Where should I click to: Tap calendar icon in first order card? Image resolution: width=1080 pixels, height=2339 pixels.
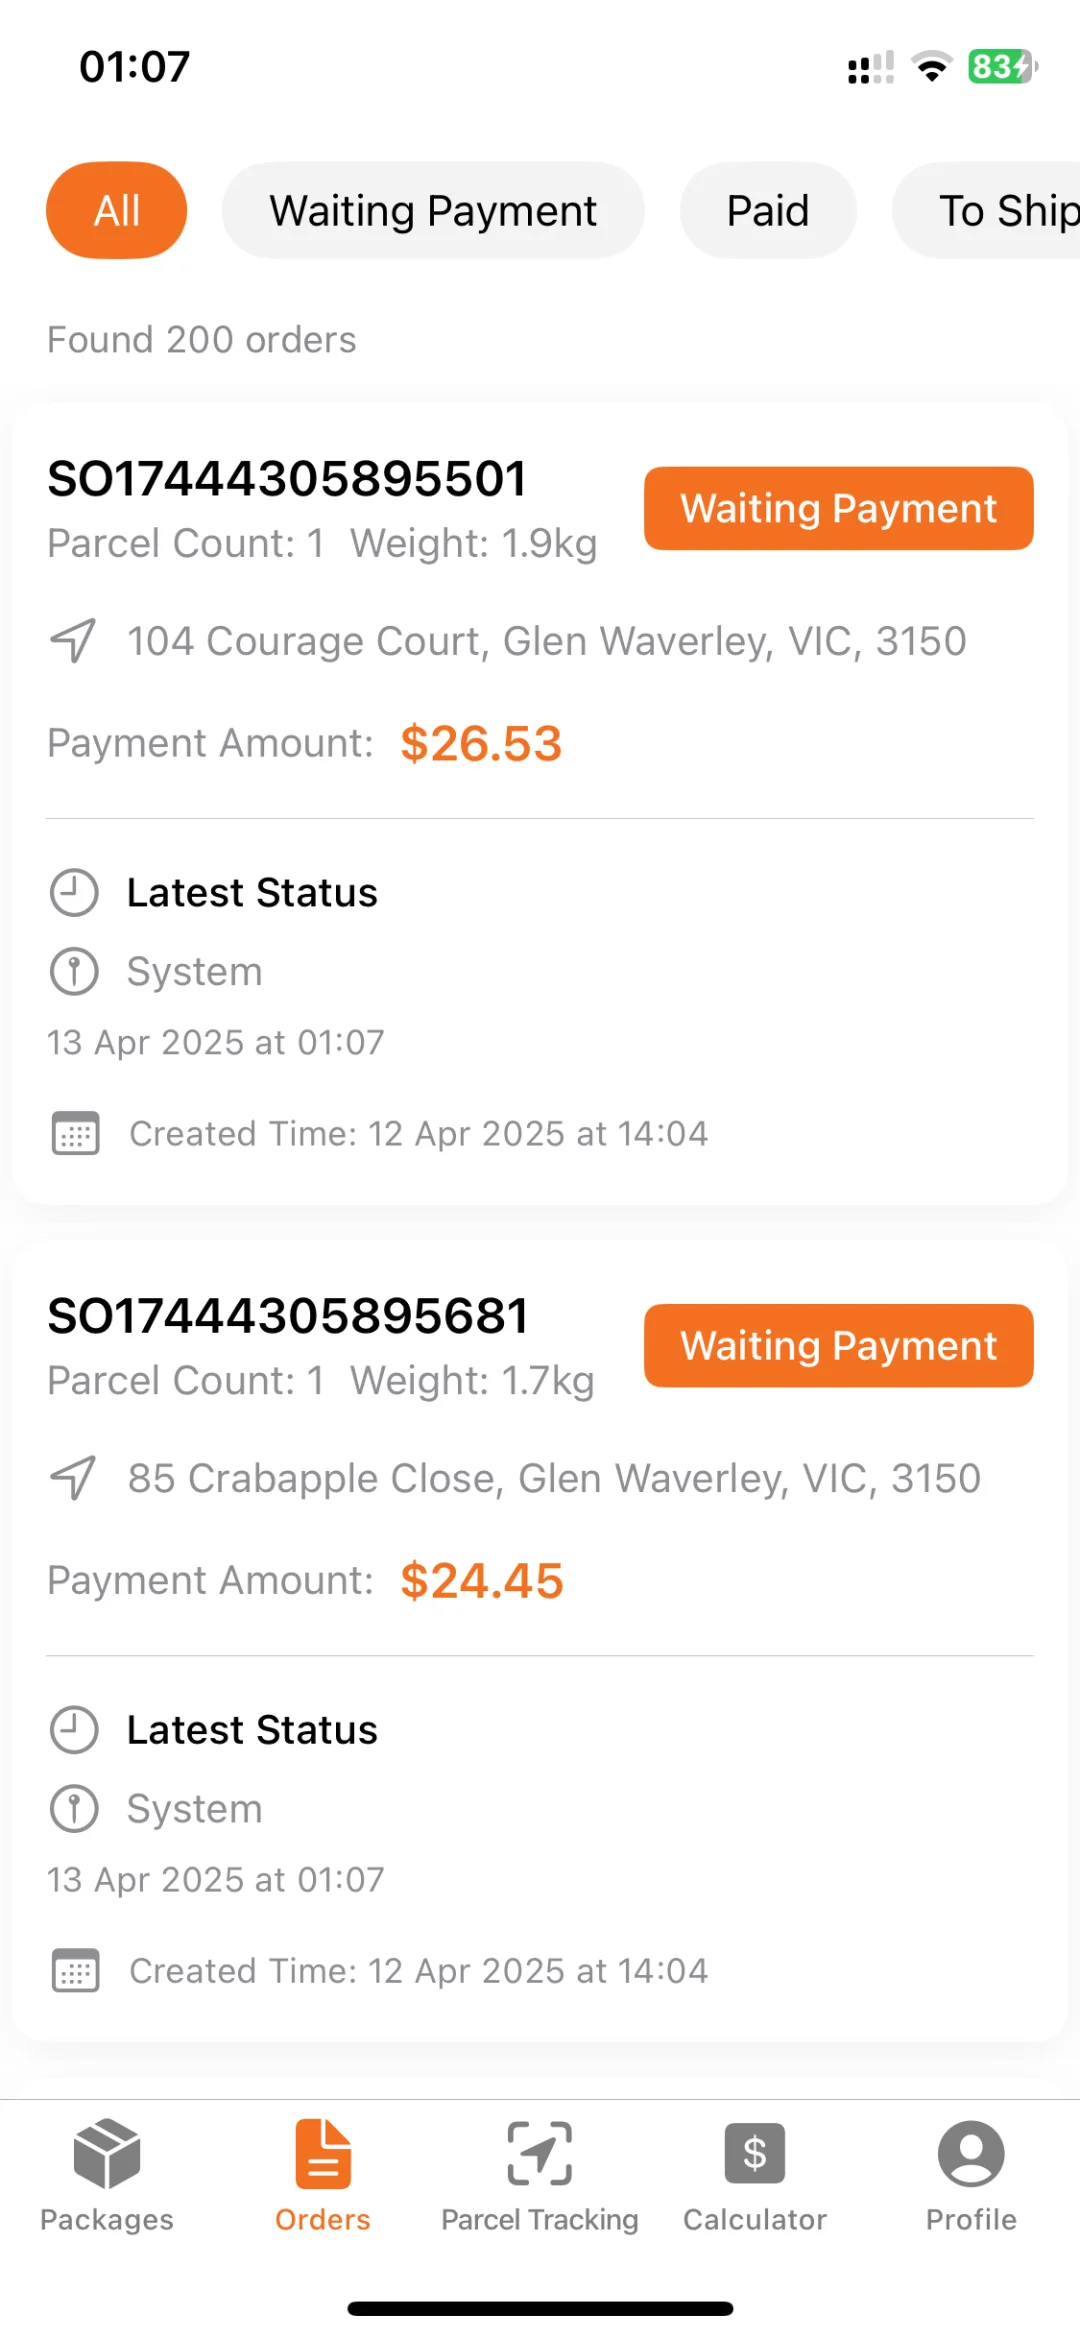coord(75,1134)
